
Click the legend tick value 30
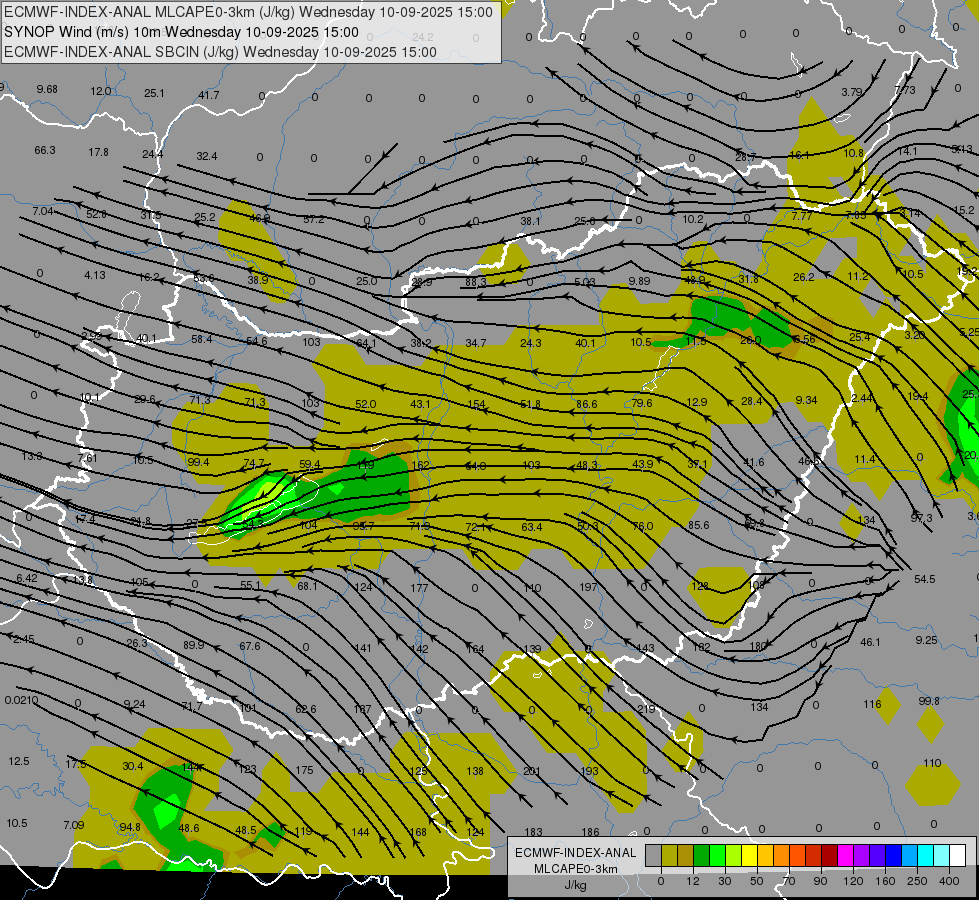pos(724,881)
